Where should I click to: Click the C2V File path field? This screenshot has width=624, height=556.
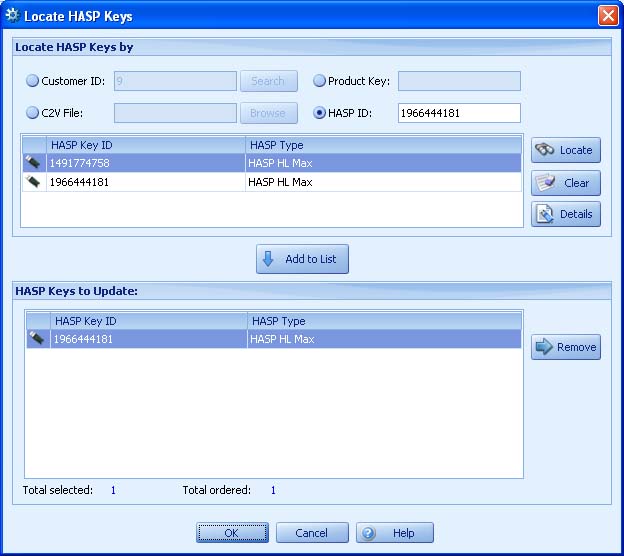[175, 113]
